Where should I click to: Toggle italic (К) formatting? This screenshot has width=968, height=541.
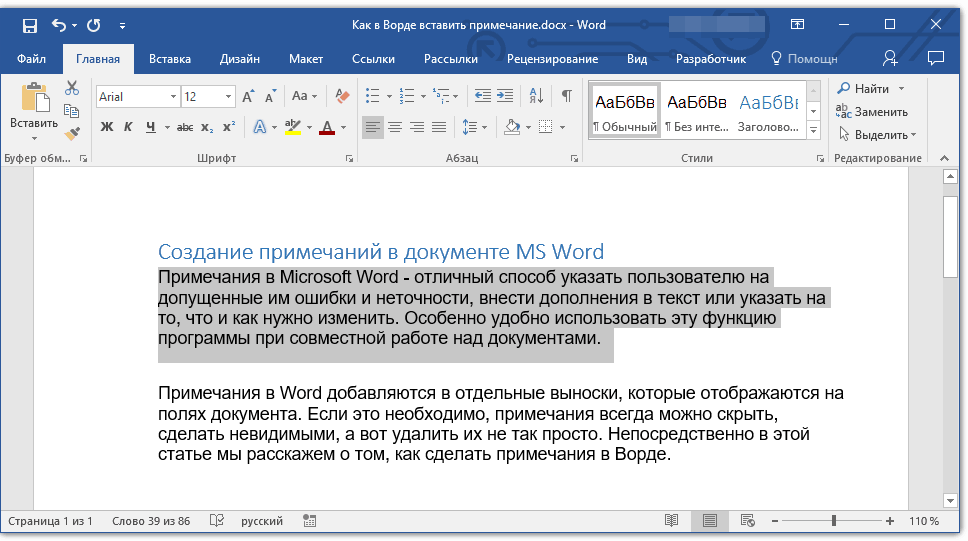tap(128, 127)
